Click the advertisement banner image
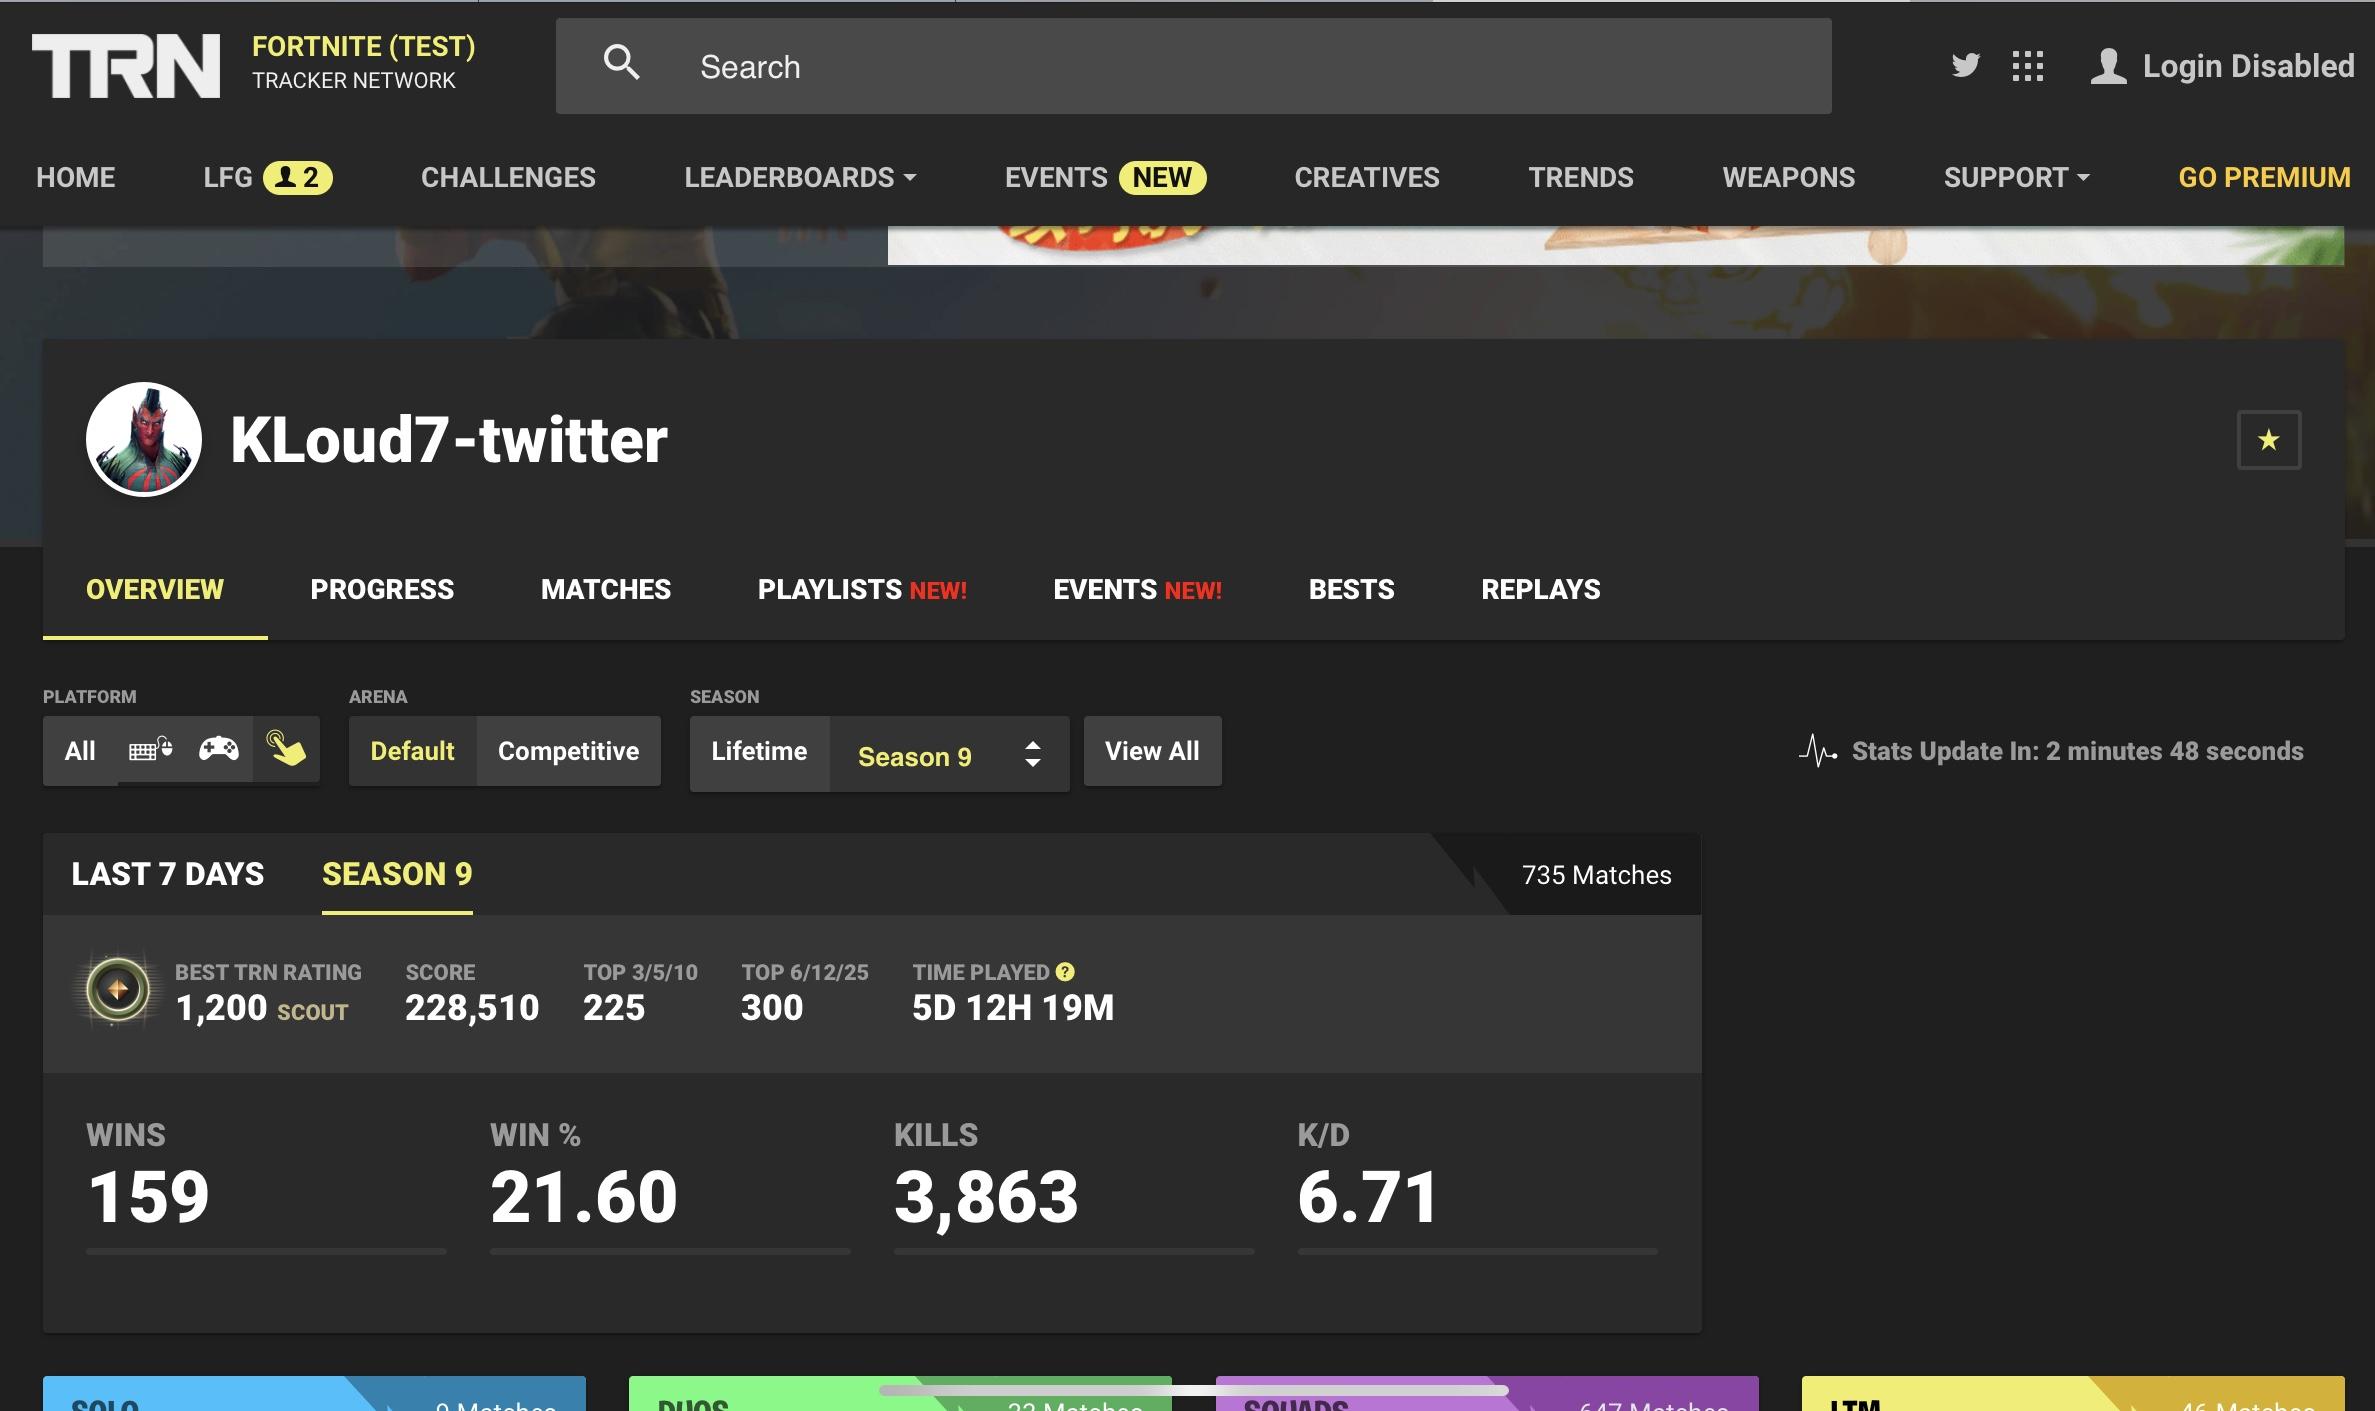This screenshot has height=1411, width=2375. (x=1615, y=246)
